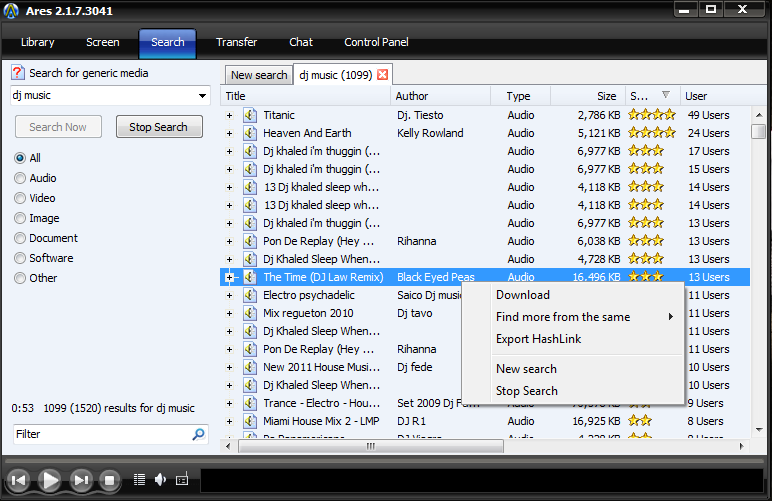Expand the Mix regueton 2010 row
Screen dimensions: 772x501
coord(229,313)
